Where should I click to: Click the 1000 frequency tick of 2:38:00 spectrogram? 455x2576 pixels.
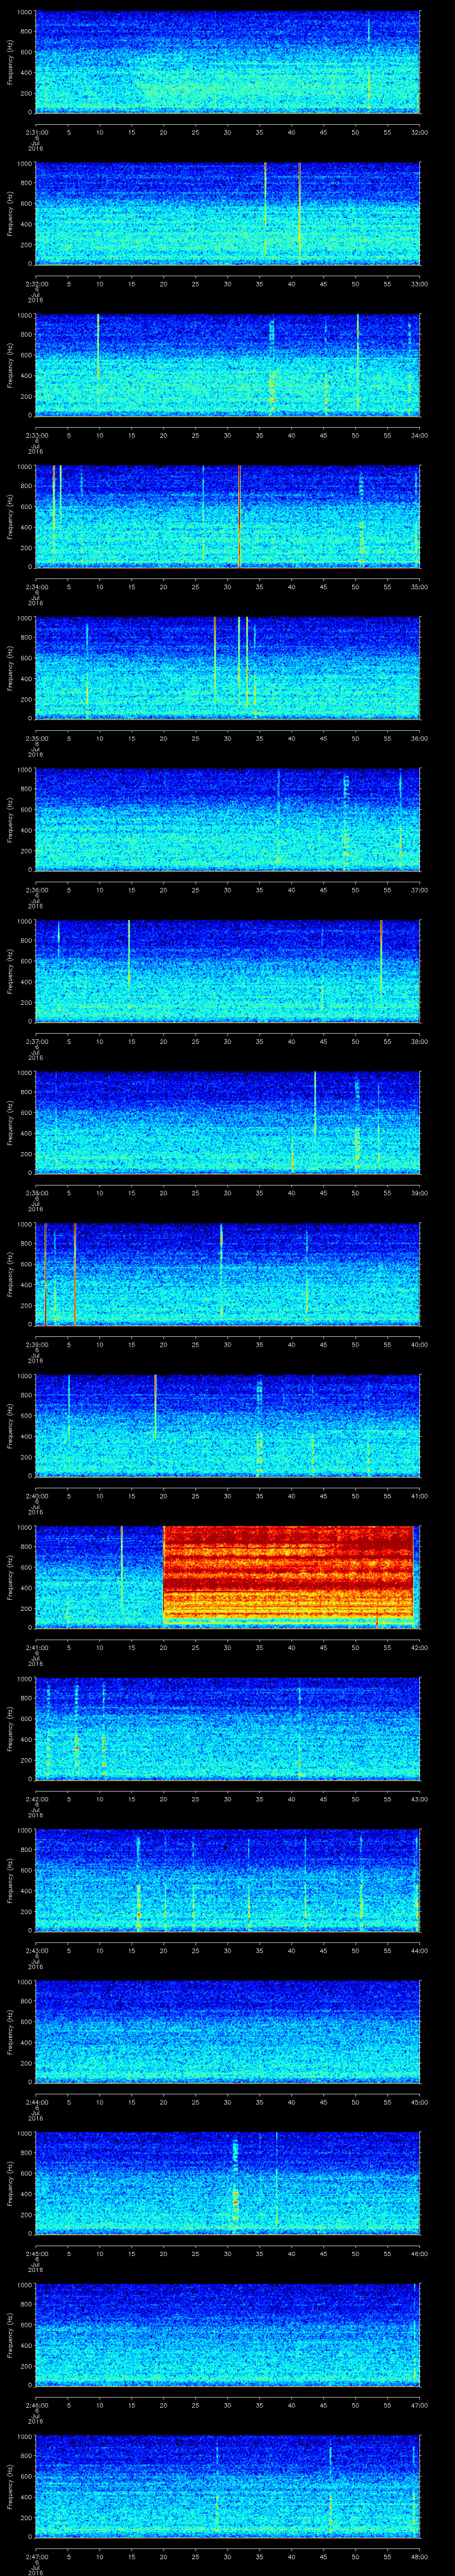click(x=25, y=1073)
